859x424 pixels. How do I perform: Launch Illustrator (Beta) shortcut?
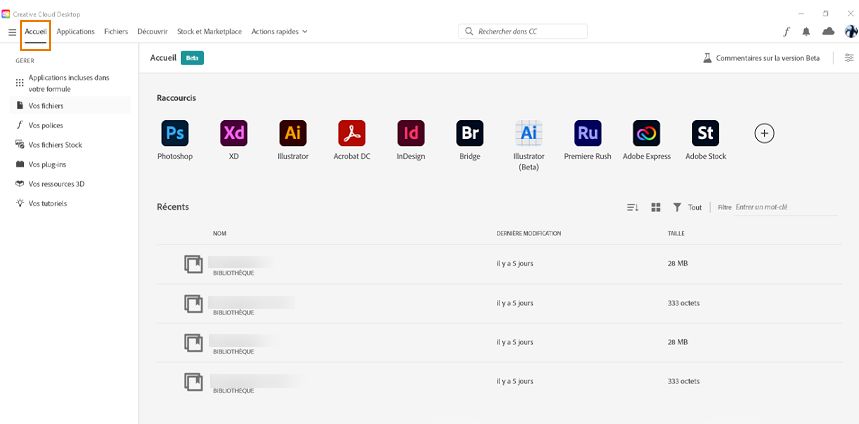click(529, 133)
